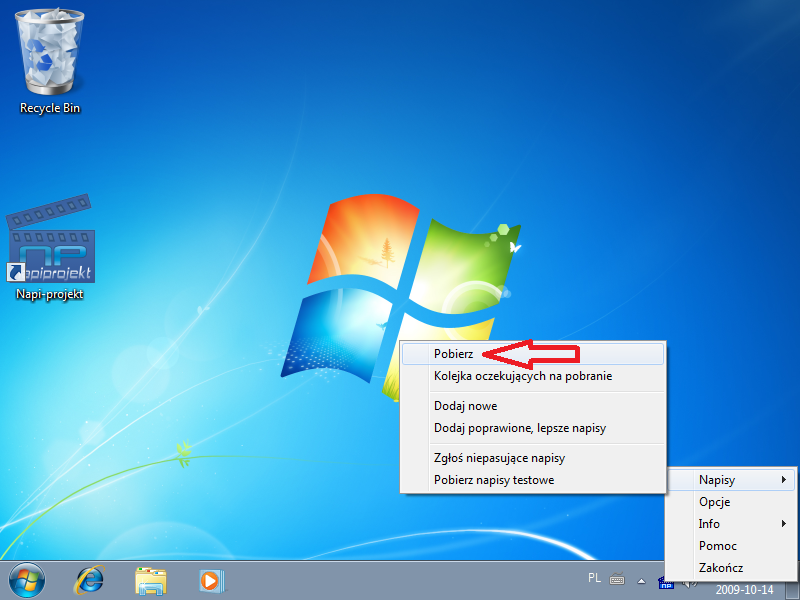This screenshot has width=800, height=600.
Task: Expand the Info submenu entry
Action: [x=731, y=524]
